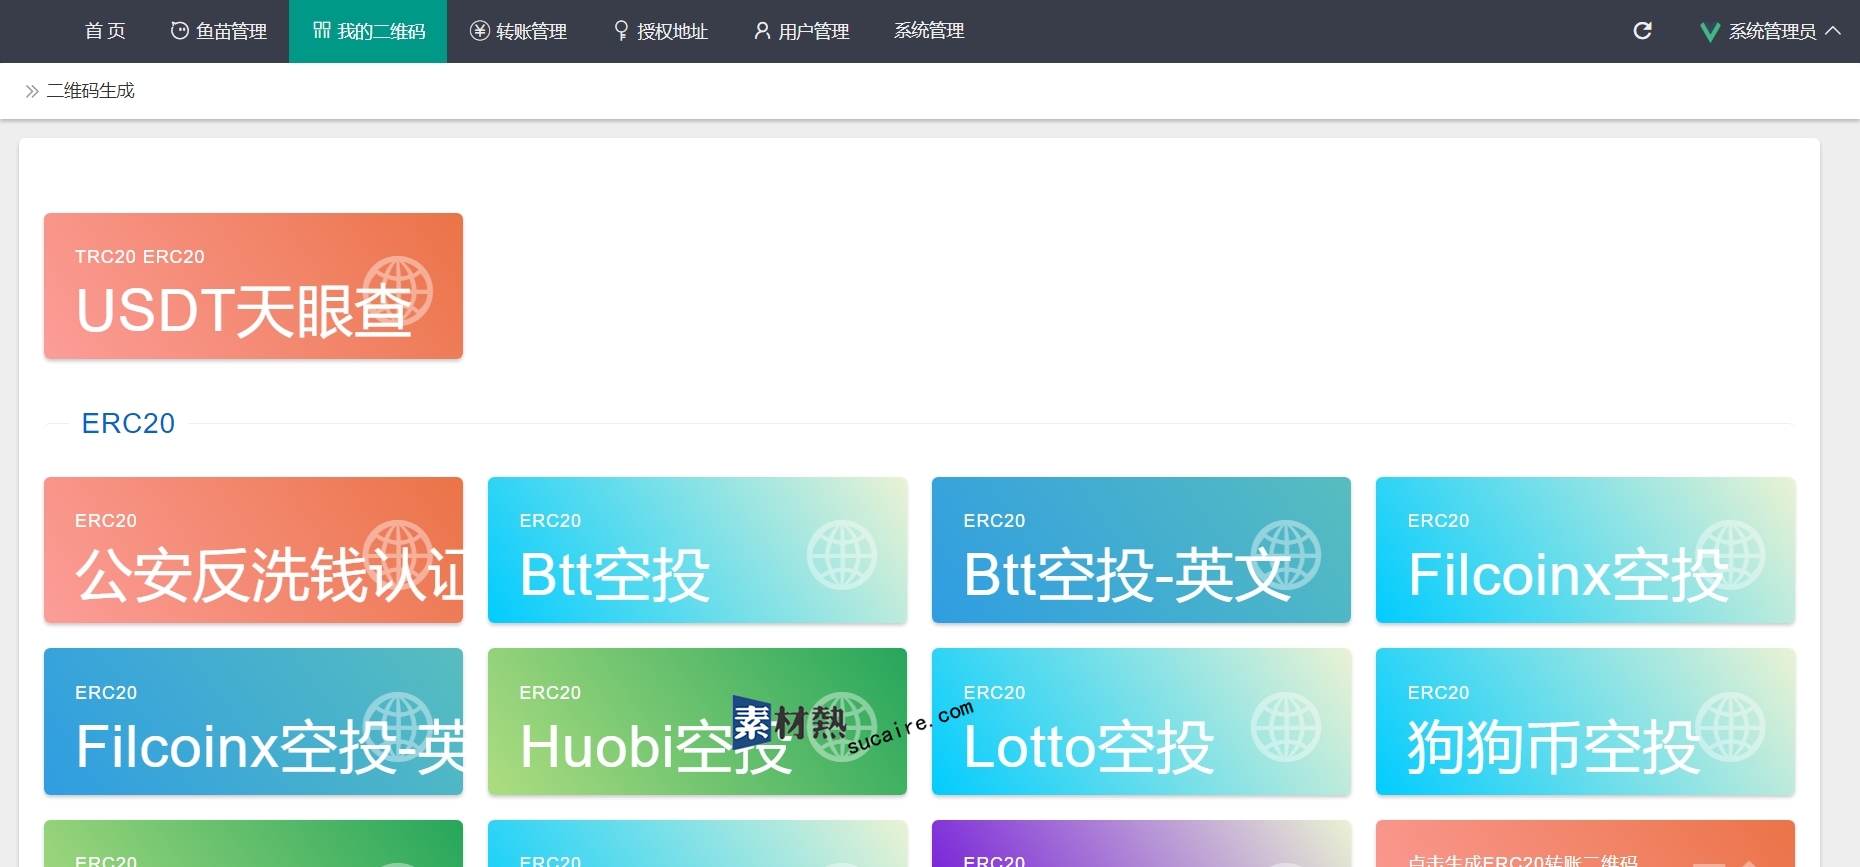The height and width of the screenshot is (867, 1860).
Task: Click the breadcrumb double-arrow icon
Action: pos(32,91)
